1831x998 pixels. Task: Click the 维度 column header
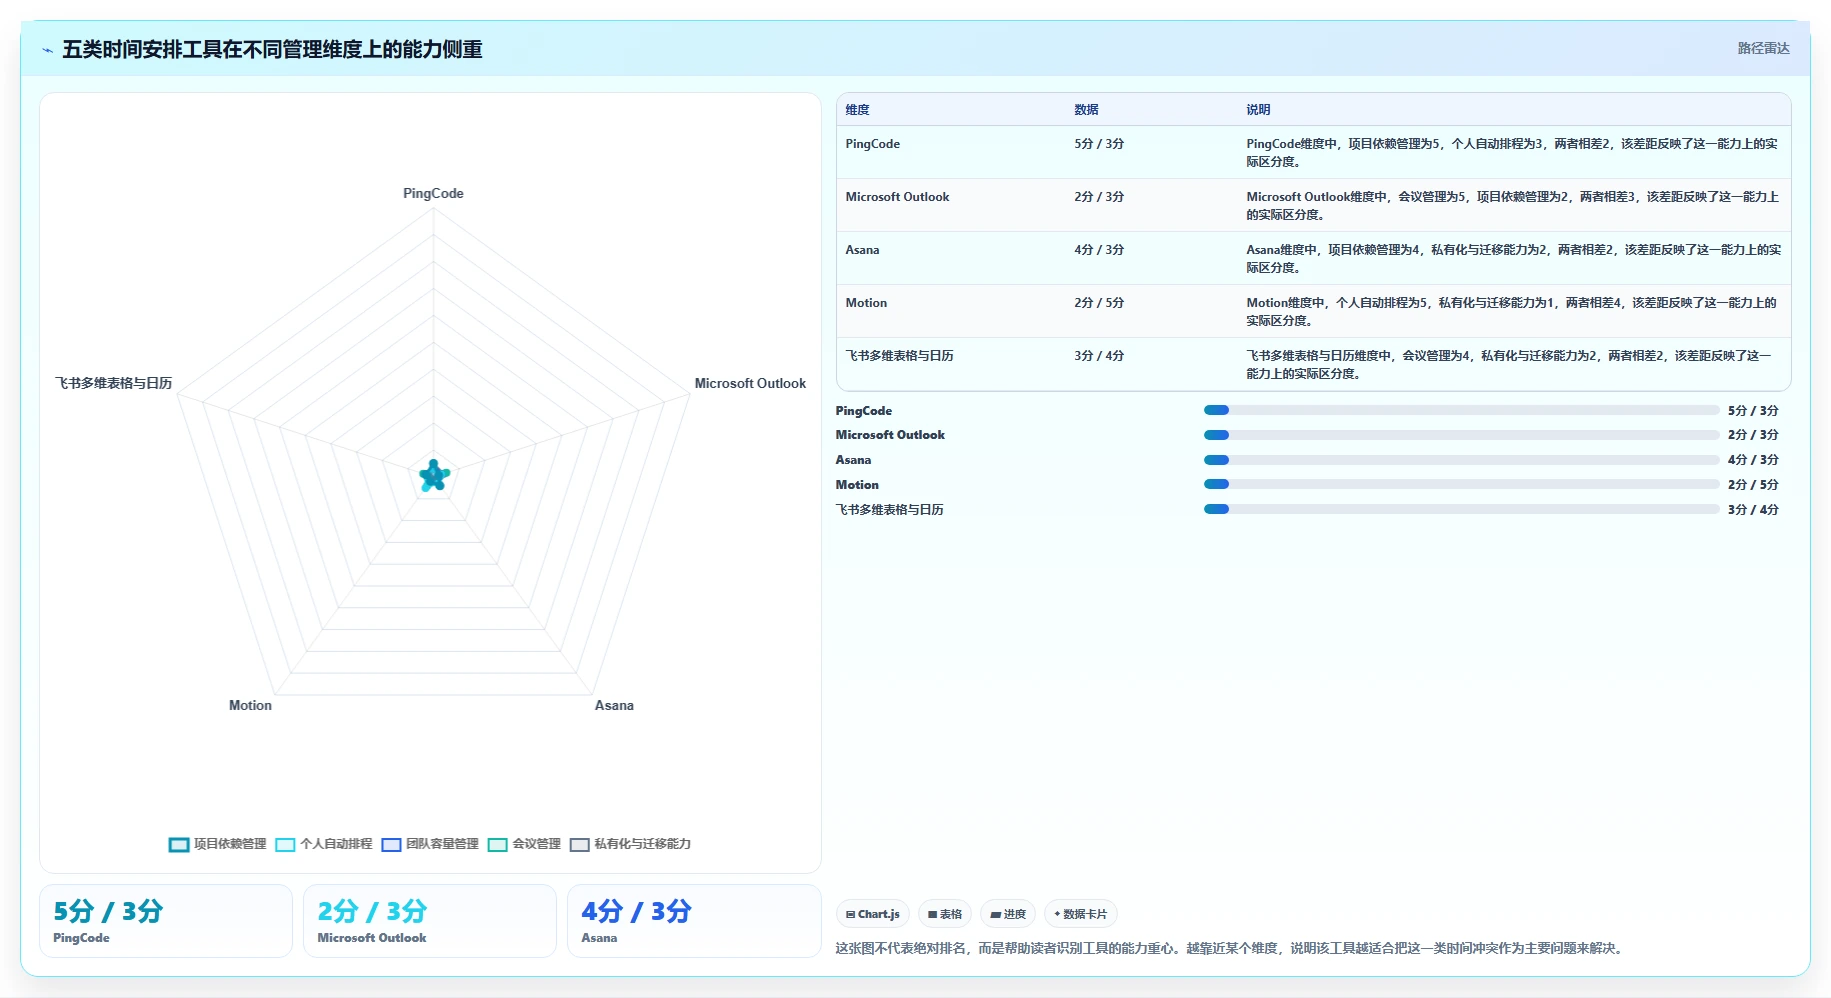857,110
